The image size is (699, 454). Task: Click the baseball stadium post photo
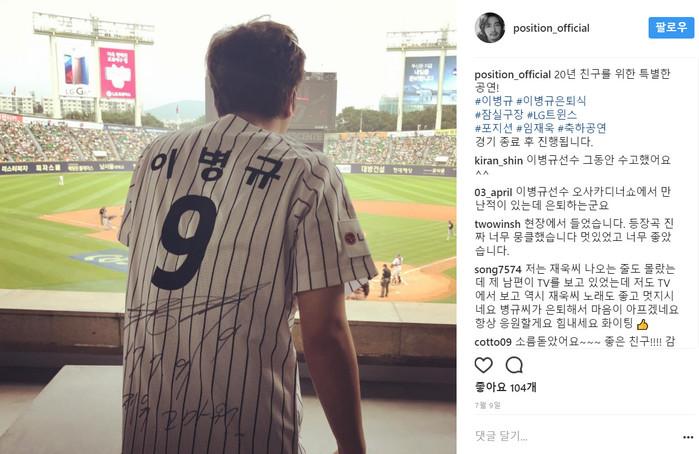pos(228,227)
